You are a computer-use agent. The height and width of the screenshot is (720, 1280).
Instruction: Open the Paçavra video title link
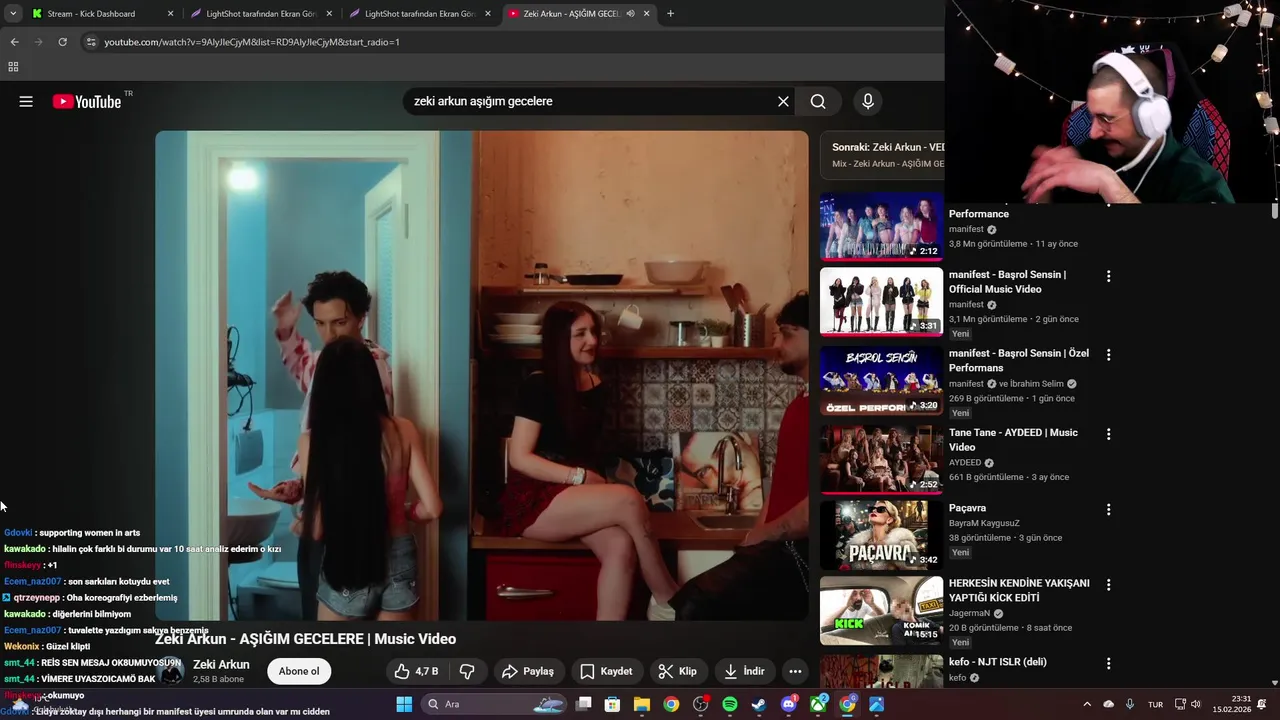point(967,508)
